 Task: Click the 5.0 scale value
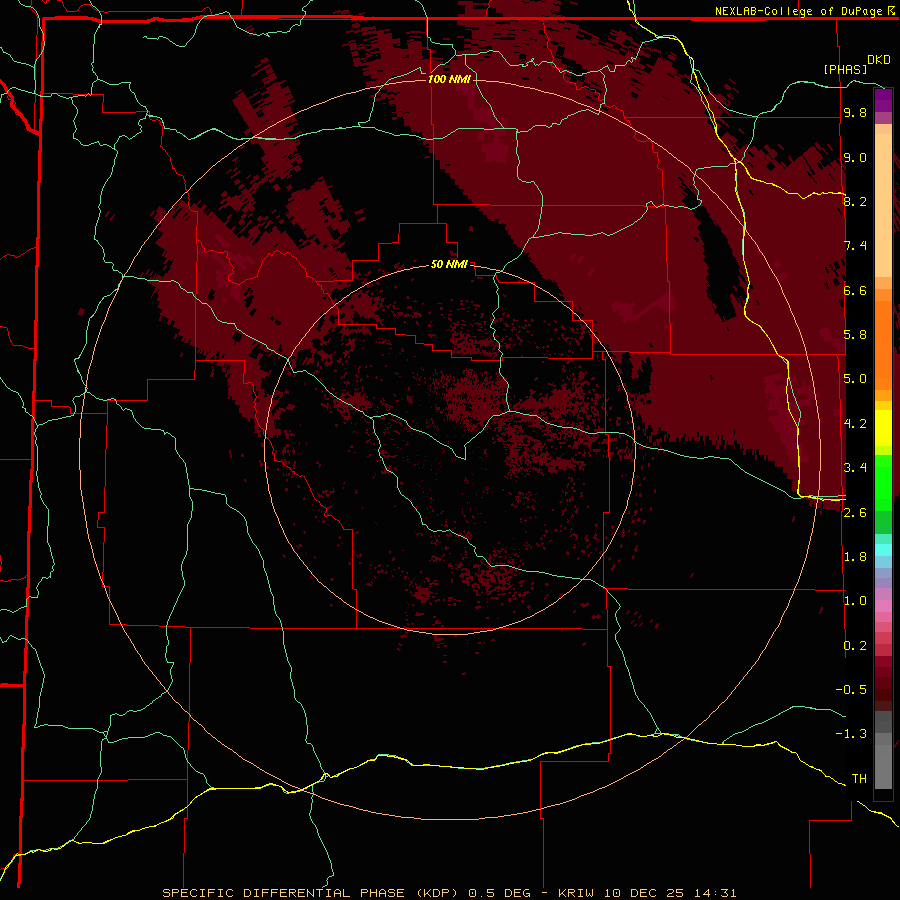tap(855, 379)
